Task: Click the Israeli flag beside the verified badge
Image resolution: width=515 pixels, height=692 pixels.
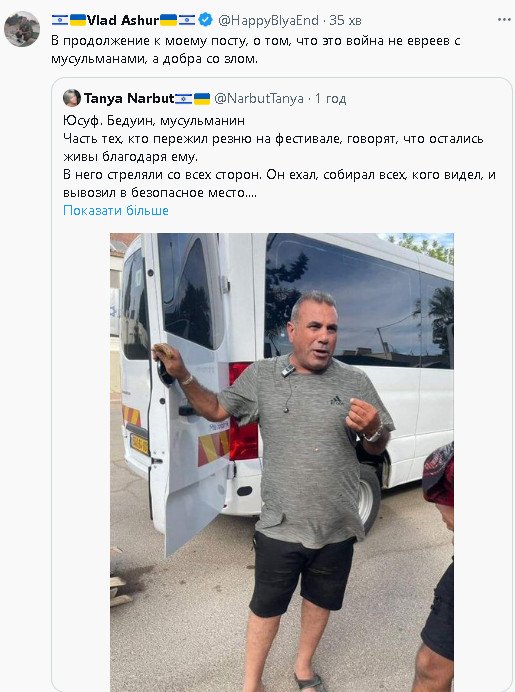Action: 187,20
